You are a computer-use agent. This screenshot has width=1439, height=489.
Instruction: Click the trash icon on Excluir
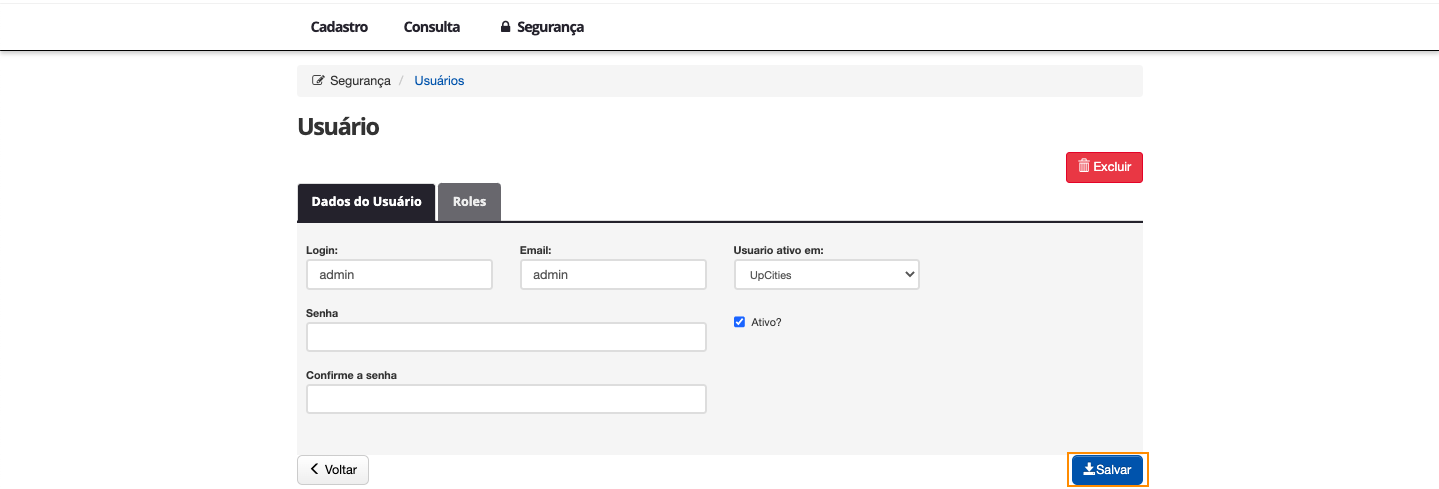[1083, 166]
